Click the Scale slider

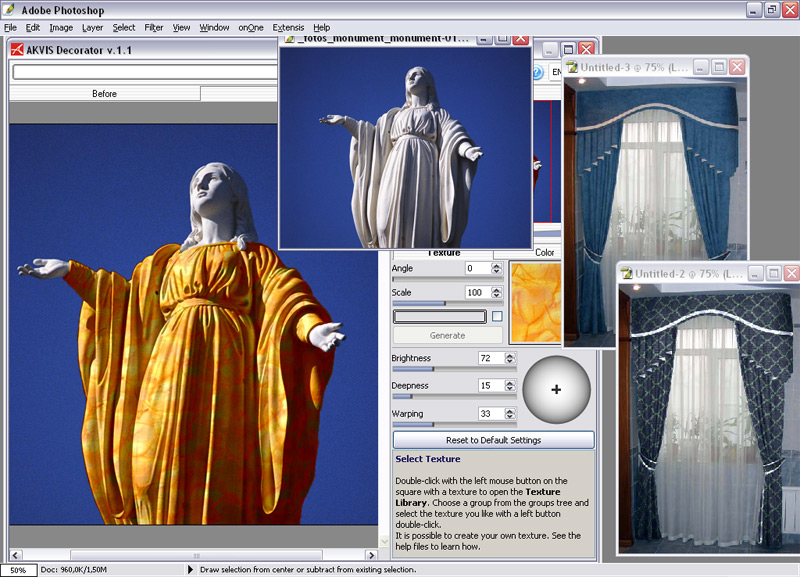[448, 304]
